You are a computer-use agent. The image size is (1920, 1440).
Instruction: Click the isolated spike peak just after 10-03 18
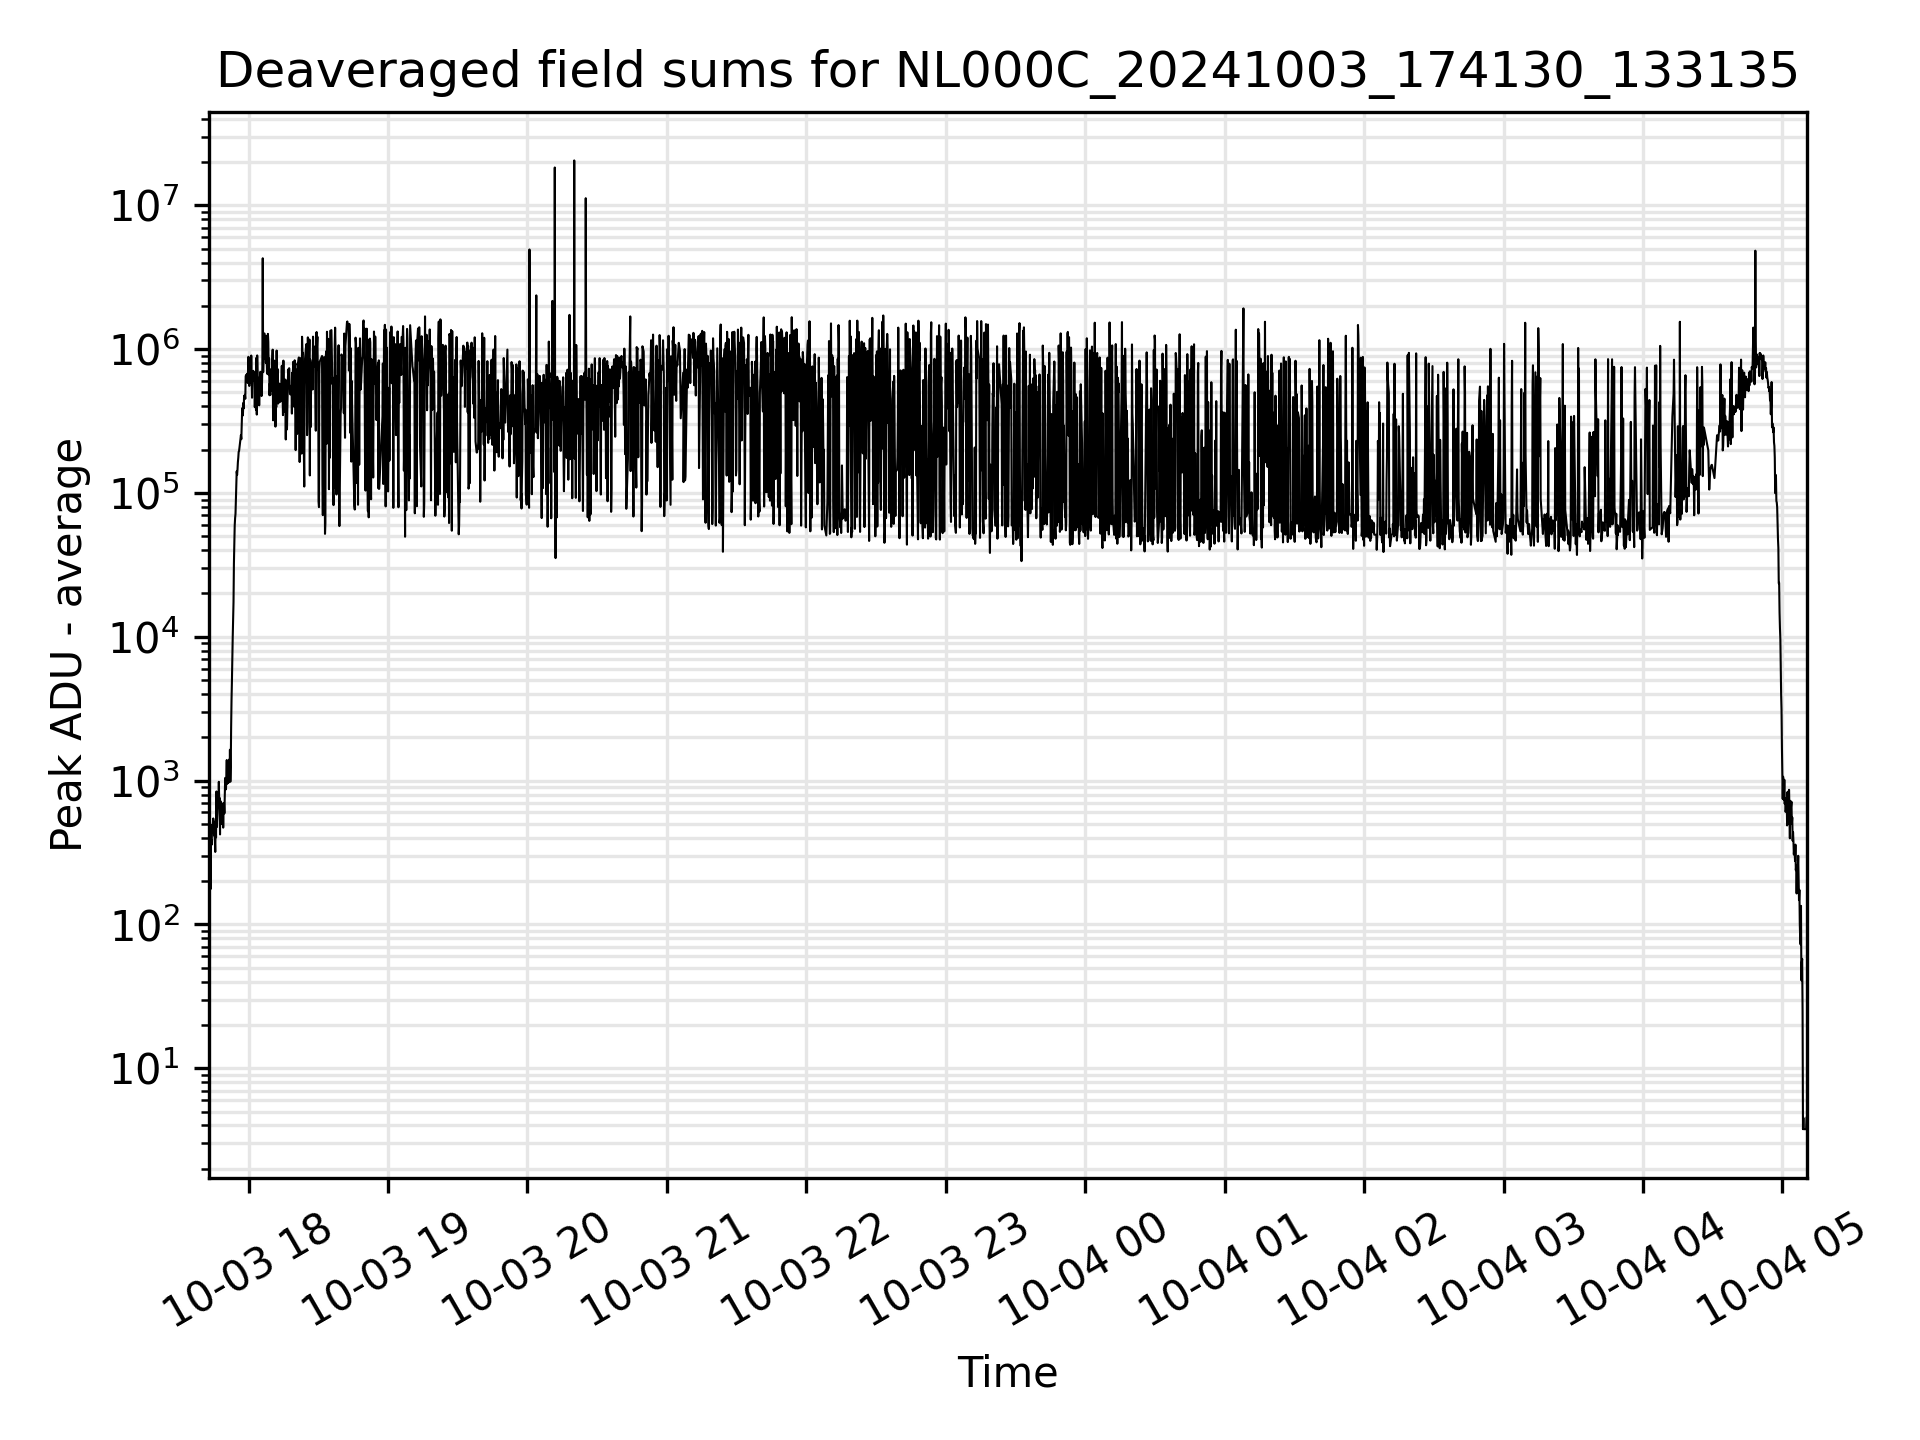(x=263, y=259)
